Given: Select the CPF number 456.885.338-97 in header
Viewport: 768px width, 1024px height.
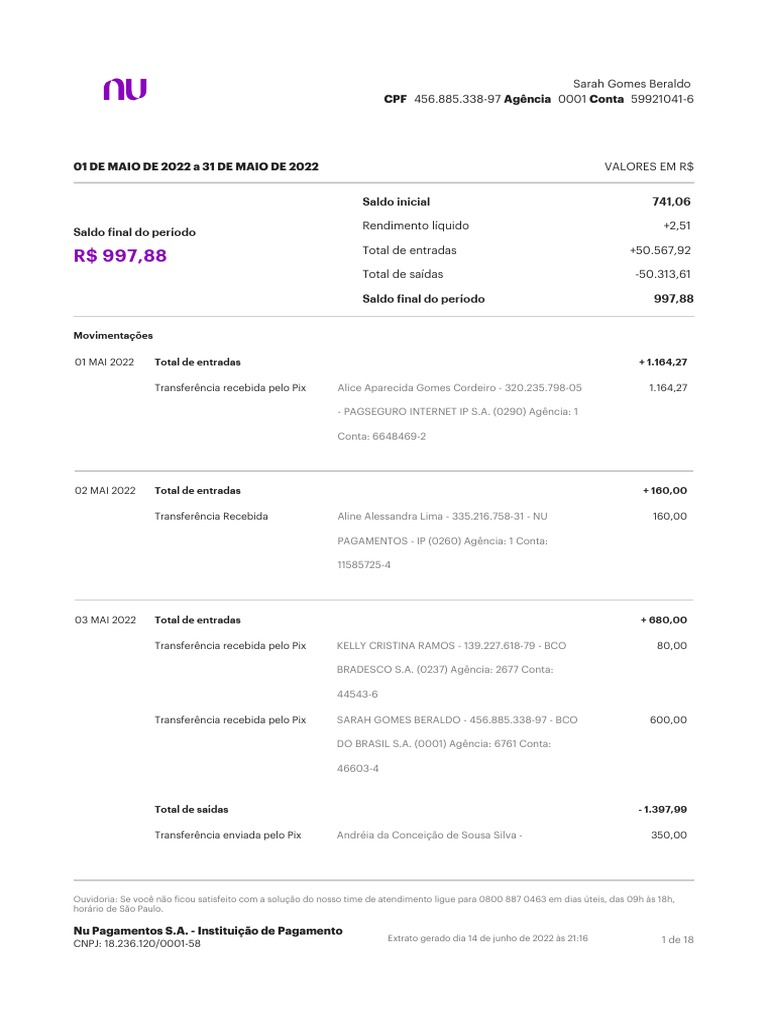Looking at the screenshot, I should pyautogui.click(x=457, y=100).
